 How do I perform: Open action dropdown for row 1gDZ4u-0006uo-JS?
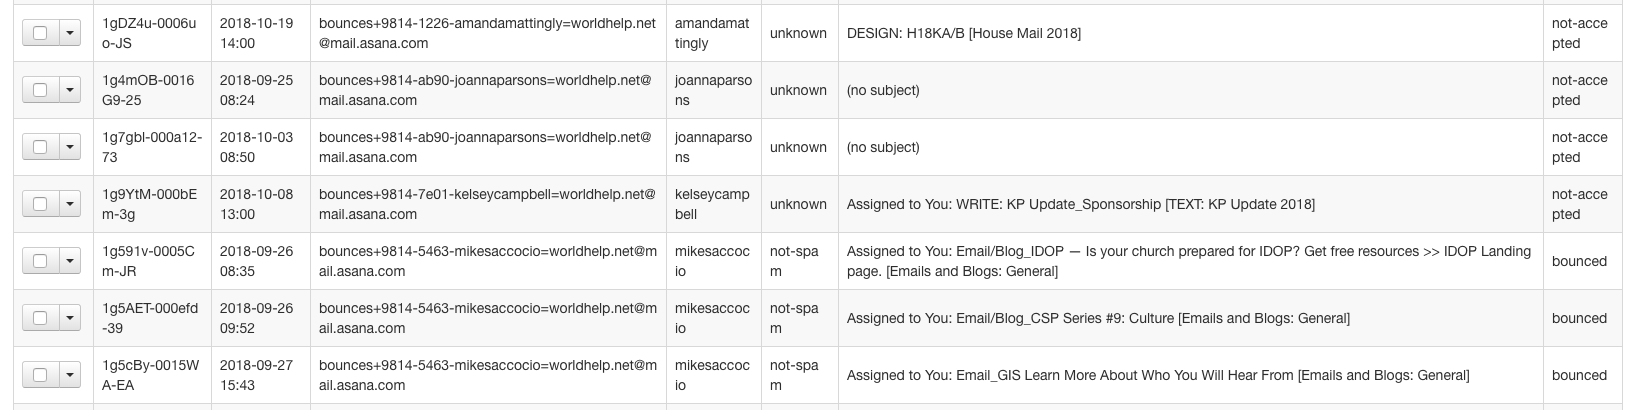[69, 33]
